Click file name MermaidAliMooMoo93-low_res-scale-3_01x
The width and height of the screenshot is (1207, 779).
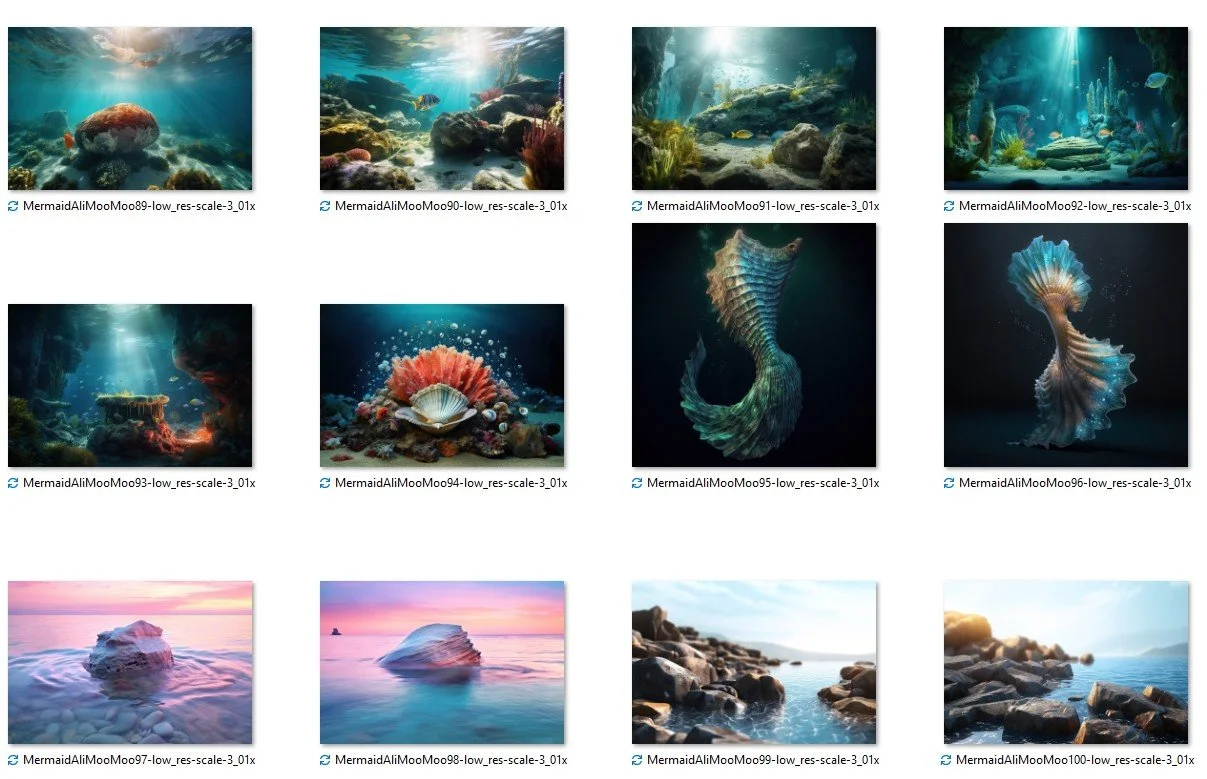pos(139,483)
